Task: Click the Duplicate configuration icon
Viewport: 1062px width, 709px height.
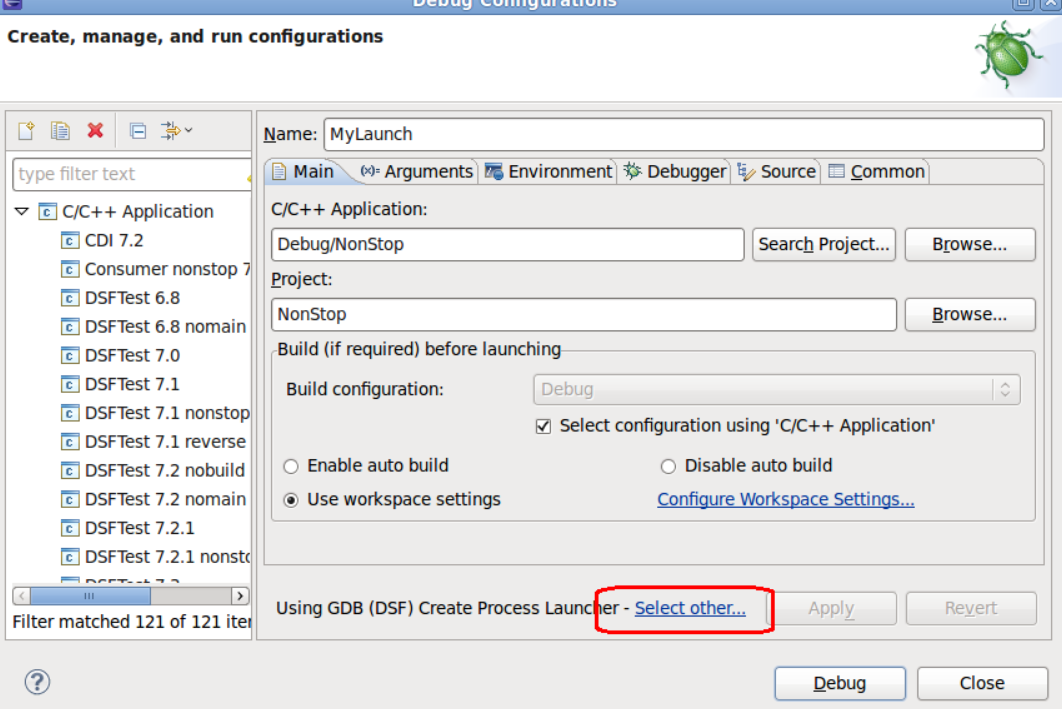Action: (x=60, y=130)
